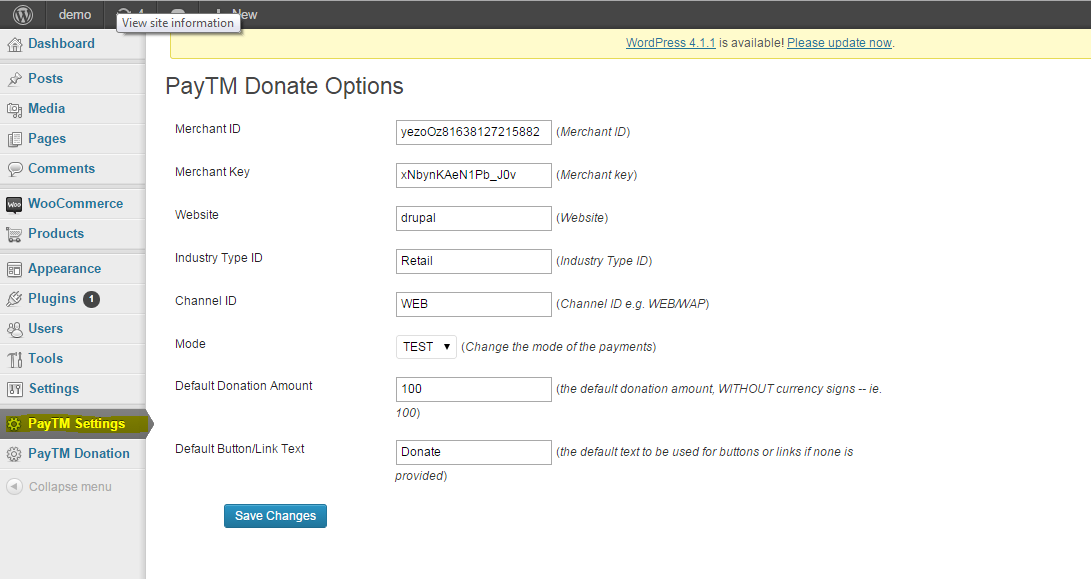Focus the Merchant ID input field
1091x579 pixels.
click(474, 132)
